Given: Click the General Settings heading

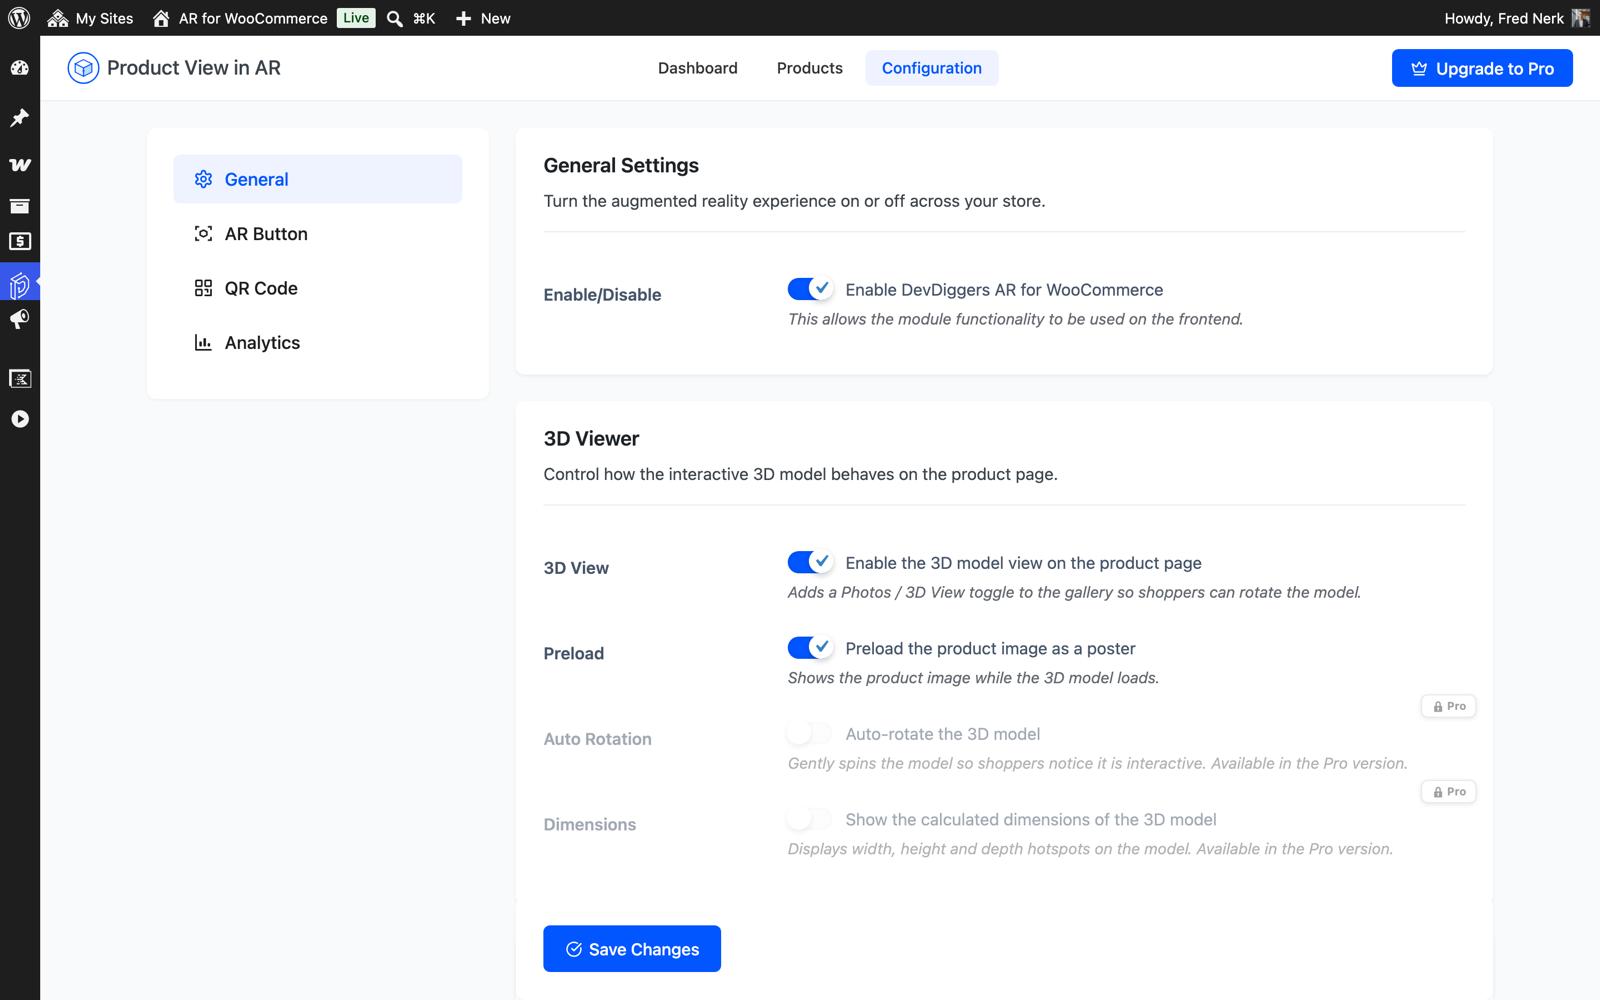Looking at the screenshot, I should pyautogui.click(x=621, y=166).
